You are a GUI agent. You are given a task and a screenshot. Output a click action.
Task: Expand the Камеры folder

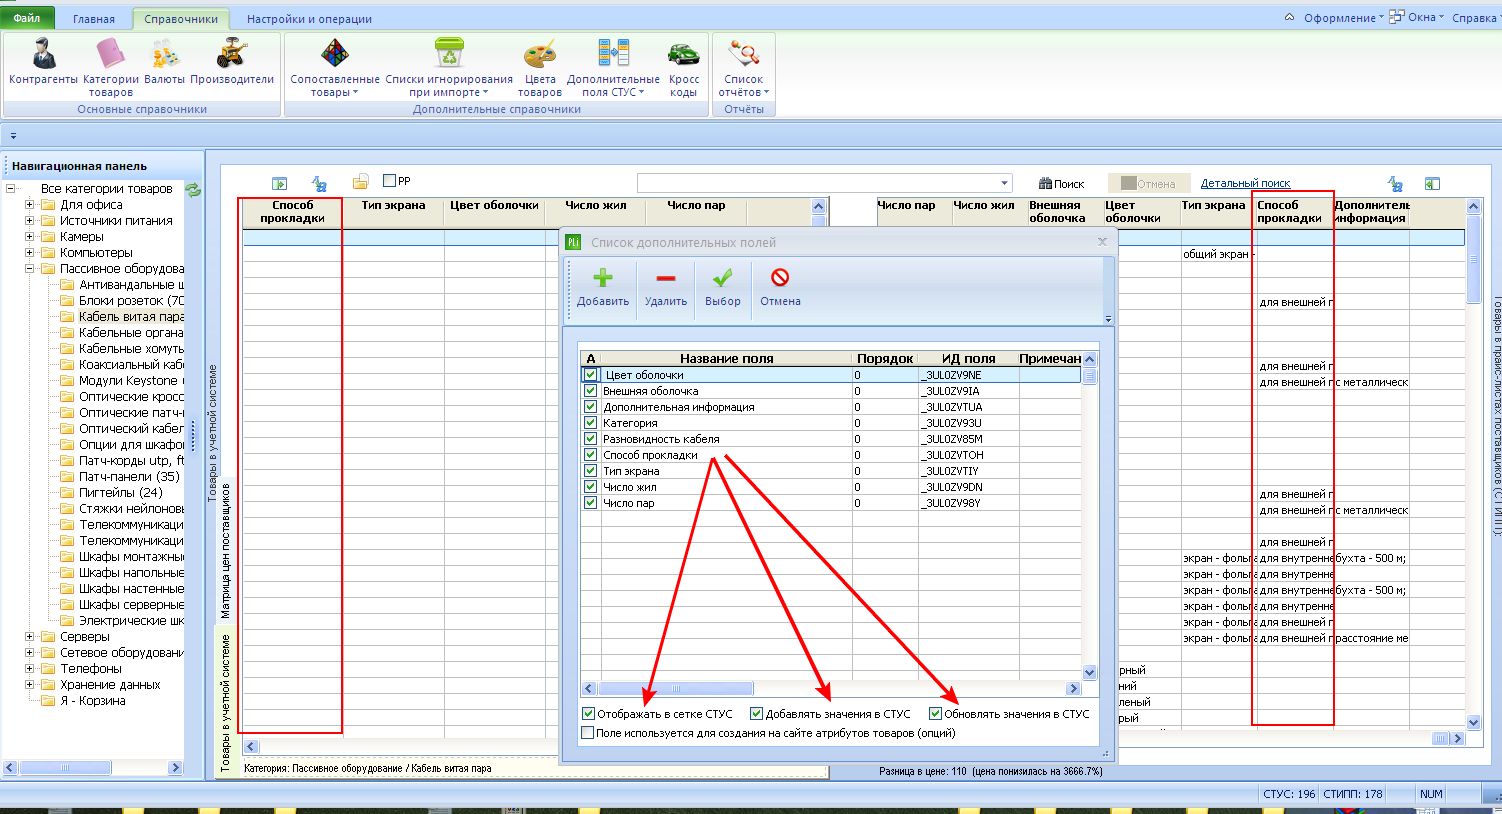(29, 237)
